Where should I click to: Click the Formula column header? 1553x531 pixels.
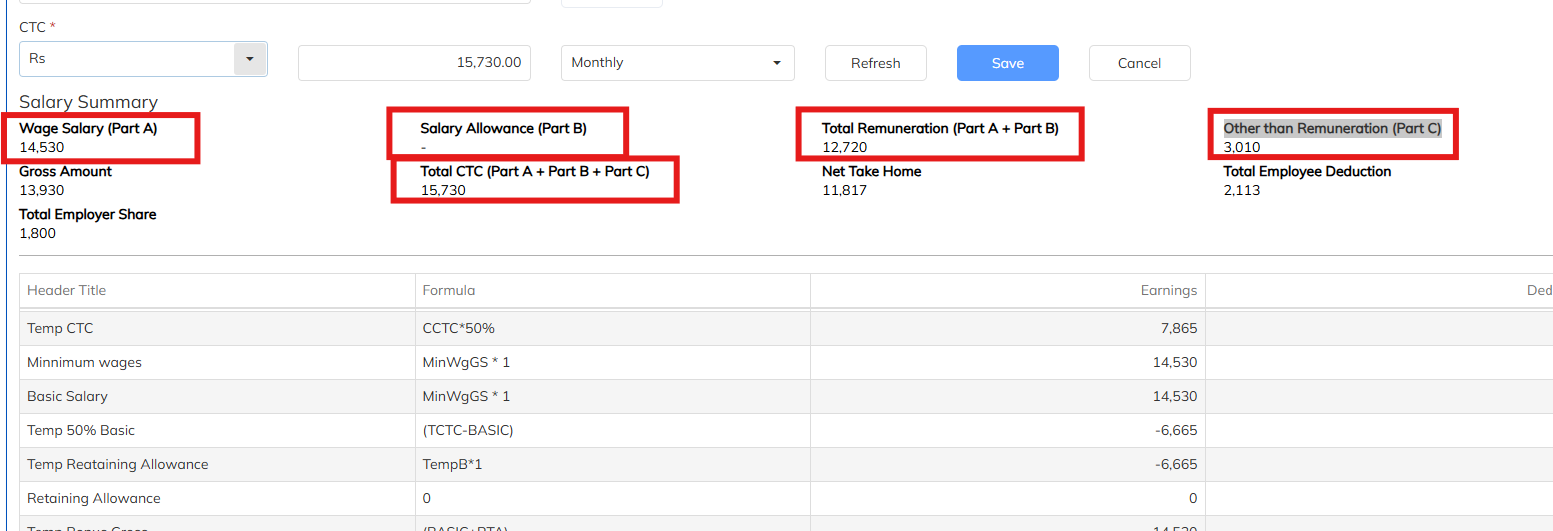click(449, 291)
